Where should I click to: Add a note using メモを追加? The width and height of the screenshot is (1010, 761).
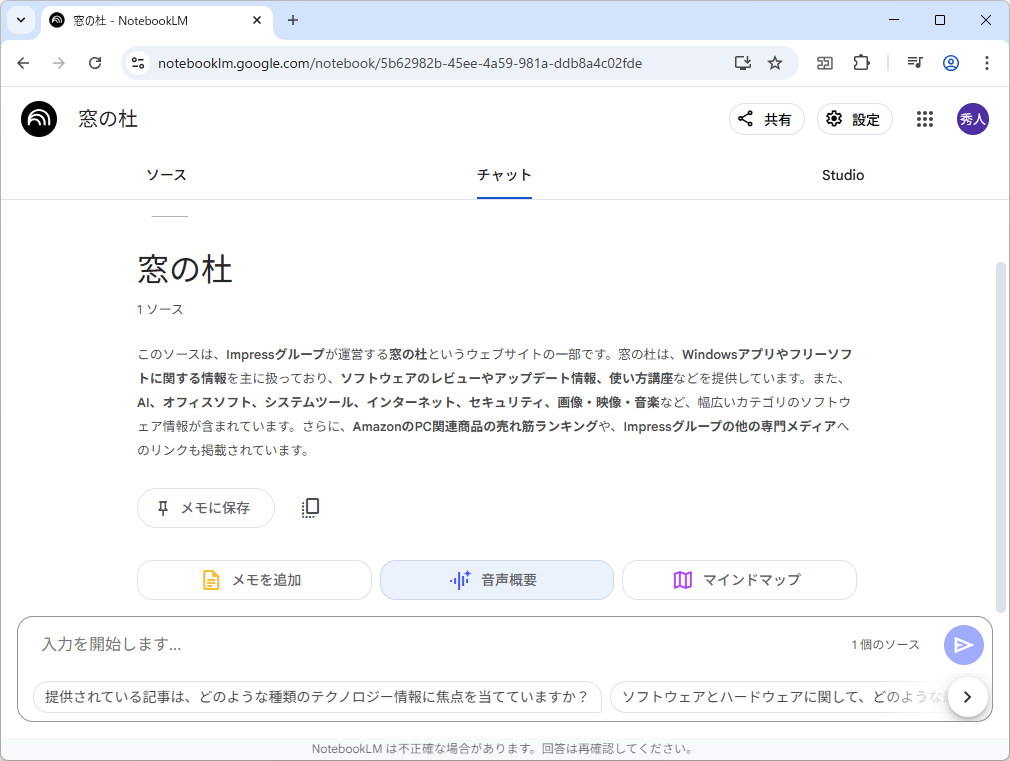(x=254, y=580)
